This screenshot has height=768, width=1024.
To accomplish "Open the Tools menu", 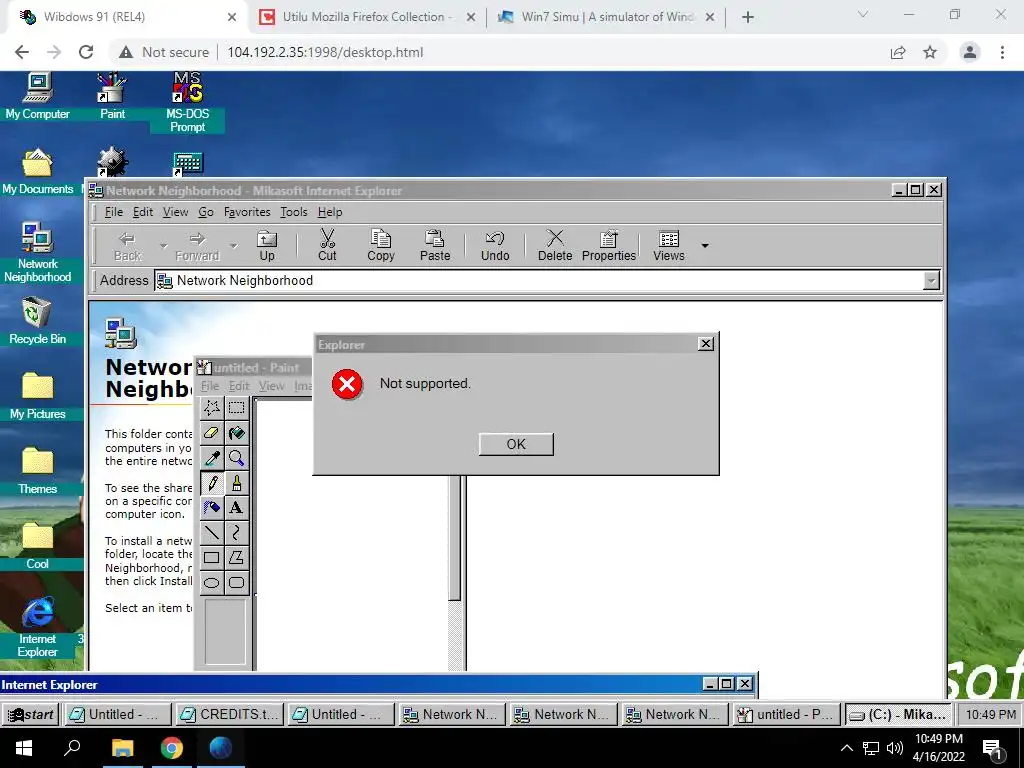I will pyautogui.click(x=294, y=212).
